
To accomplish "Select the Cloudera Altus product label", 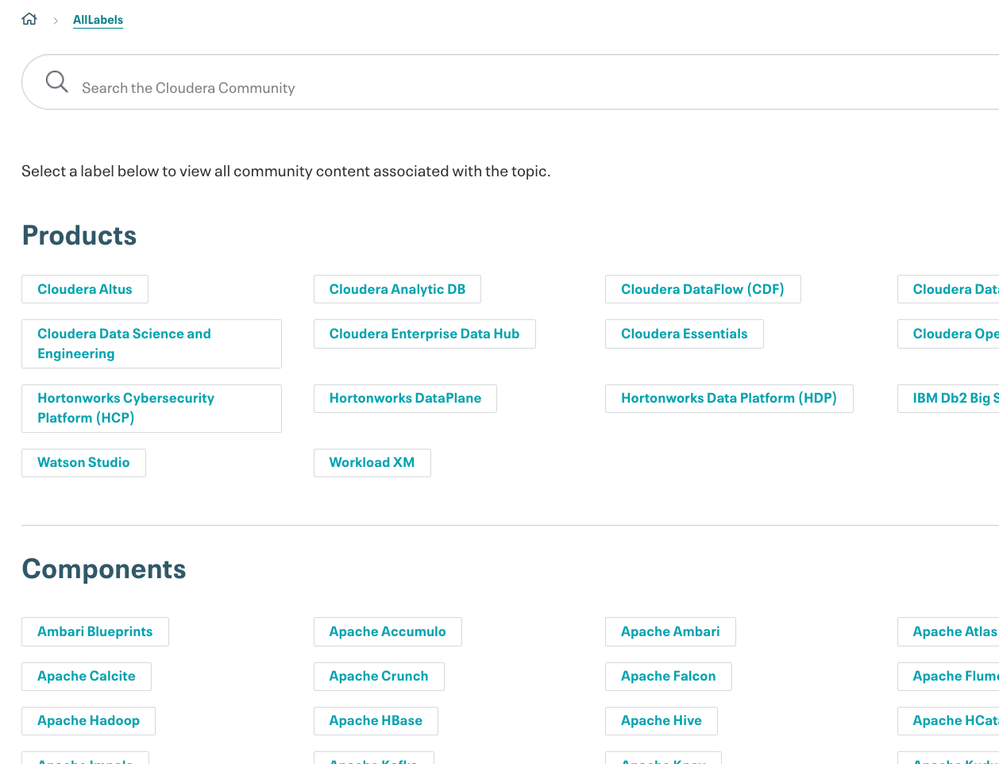I will [x=84, y=289].
